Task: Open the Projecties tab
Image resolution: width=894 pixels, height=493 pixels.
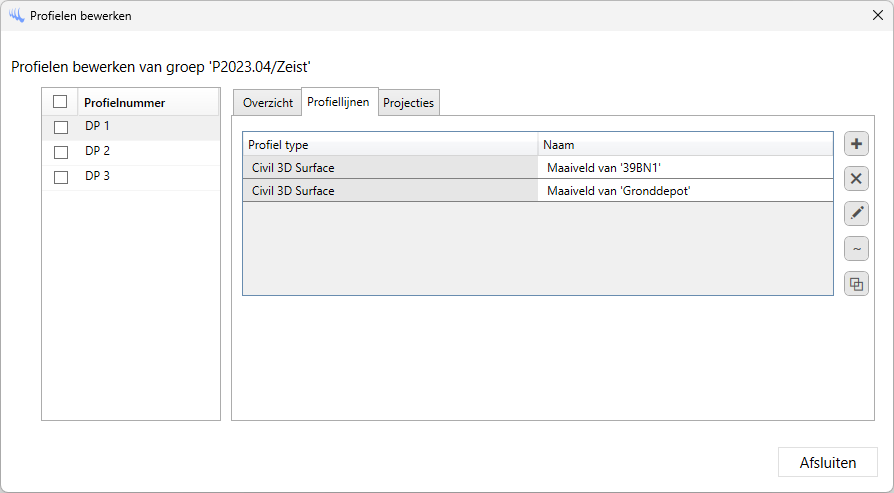Action: point(409,103)
